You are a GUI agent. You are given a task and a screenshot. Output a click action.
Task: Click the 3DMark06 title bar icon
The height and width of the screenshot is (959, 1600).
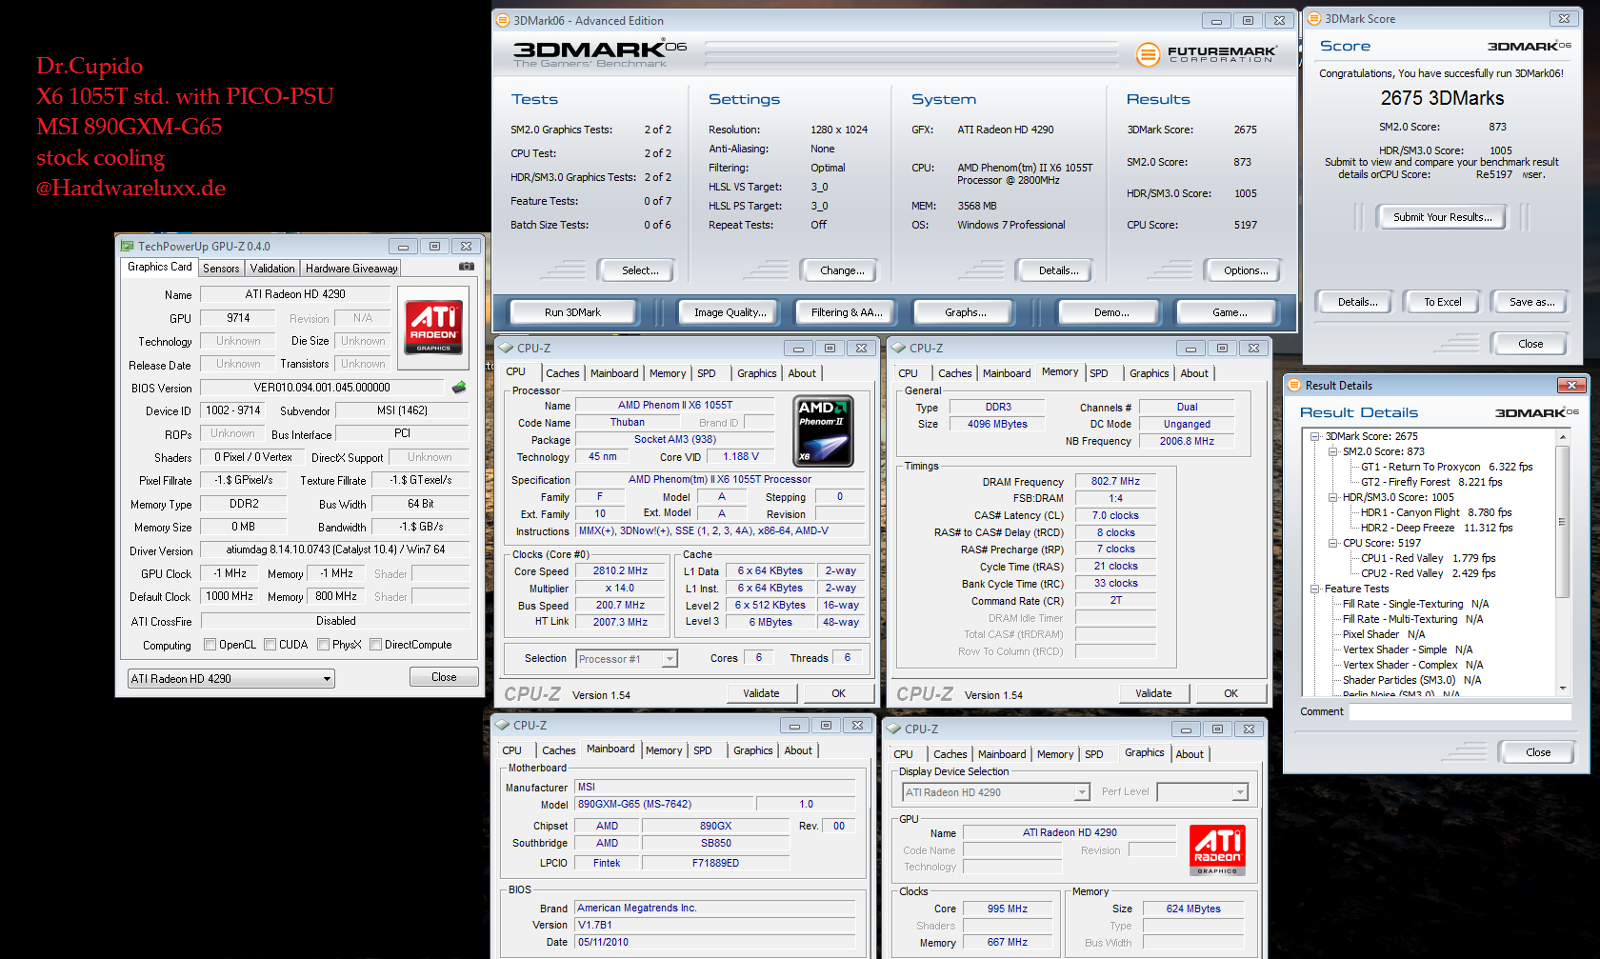503,20
